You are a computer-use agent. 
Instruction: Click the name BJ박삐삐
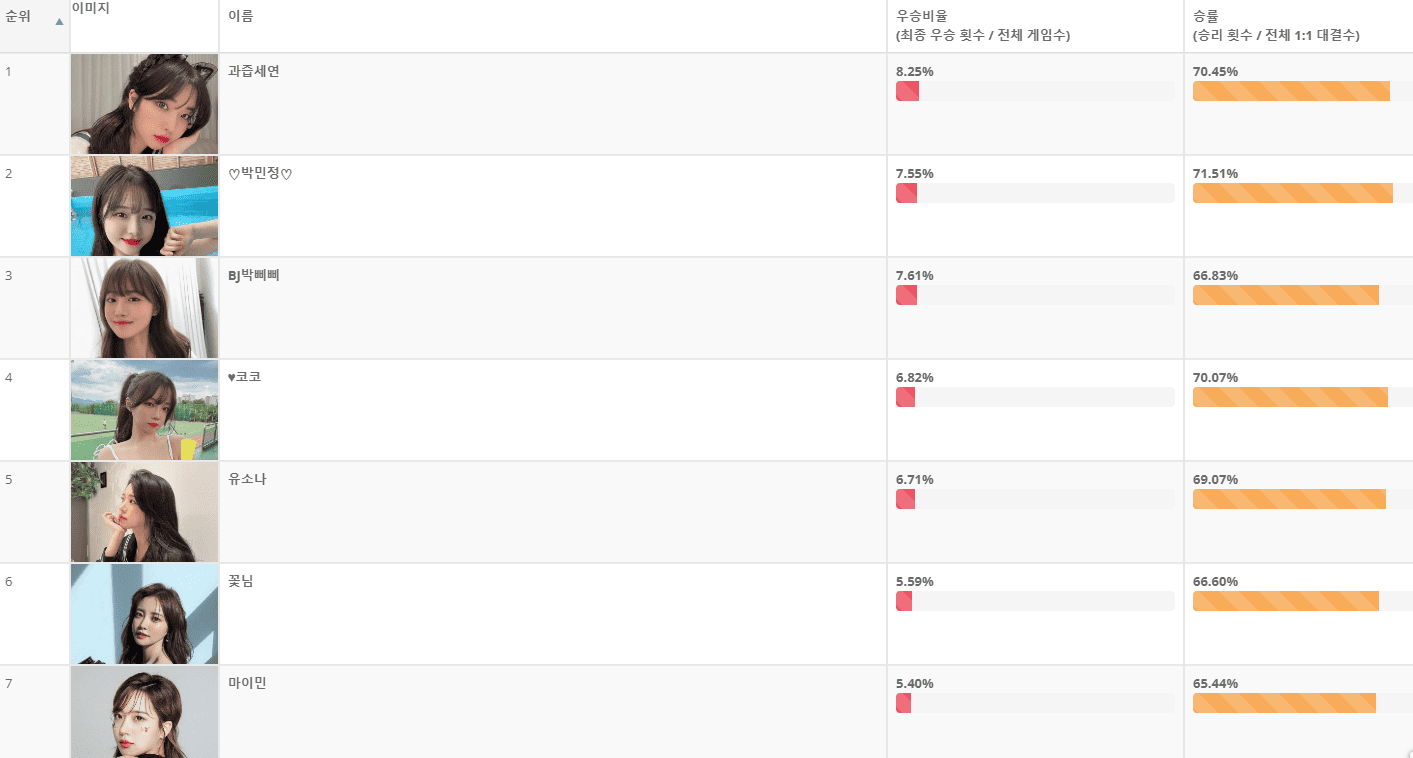click(254, 275)
